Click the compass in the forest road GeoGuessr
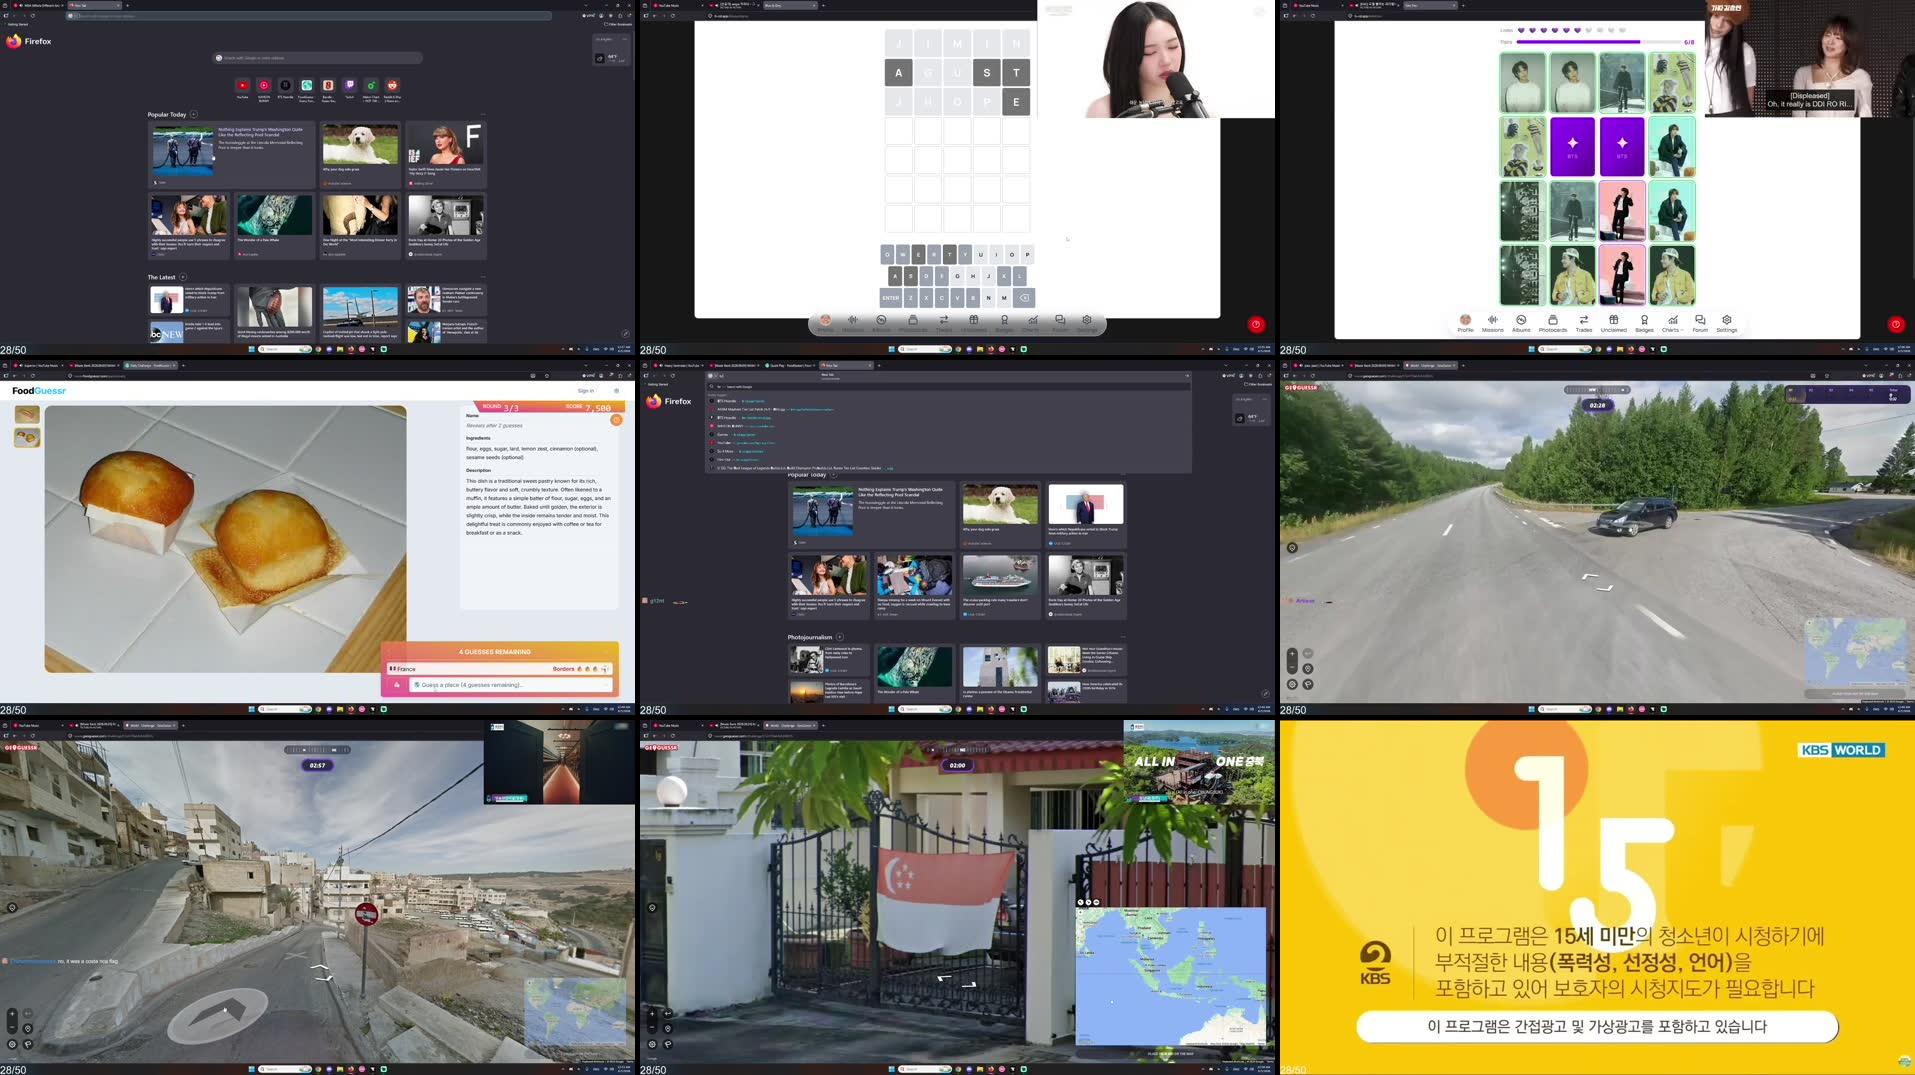This screenshot has height=1075, width=1915. pos(1292,548)
